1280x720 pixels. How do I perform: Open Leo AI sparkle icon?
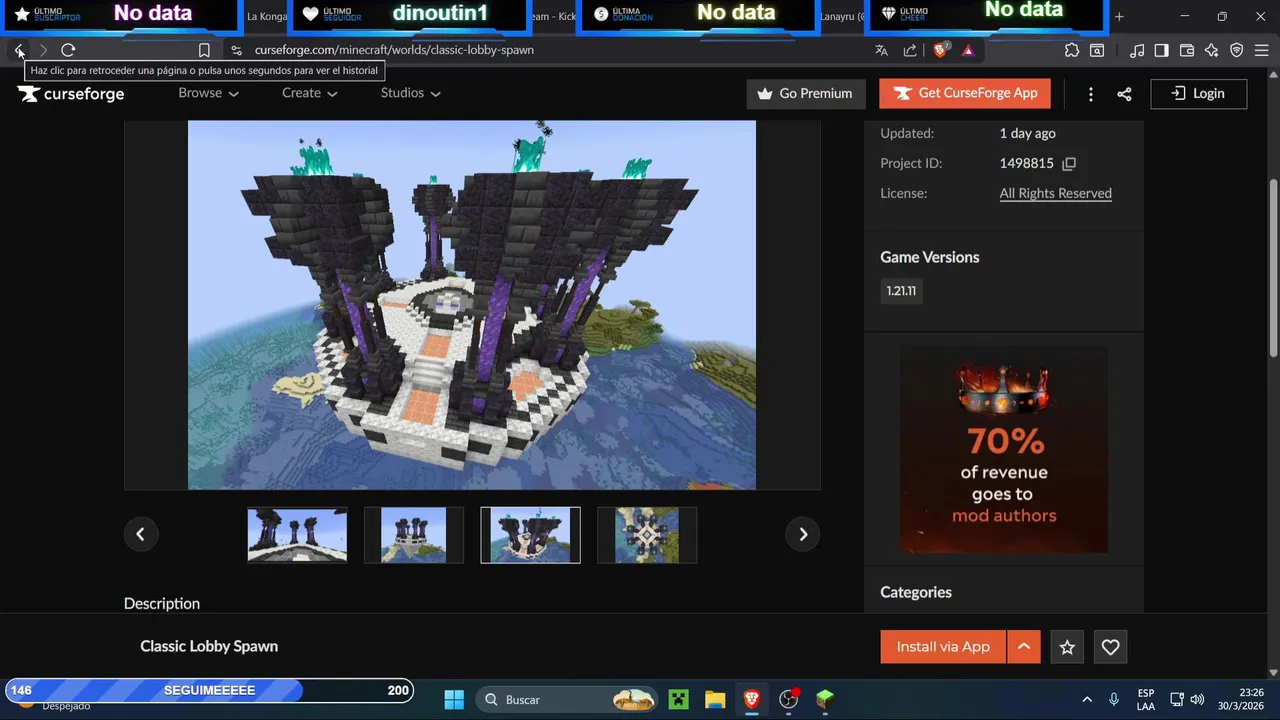pyautogui.click(x=1212, y=50)
